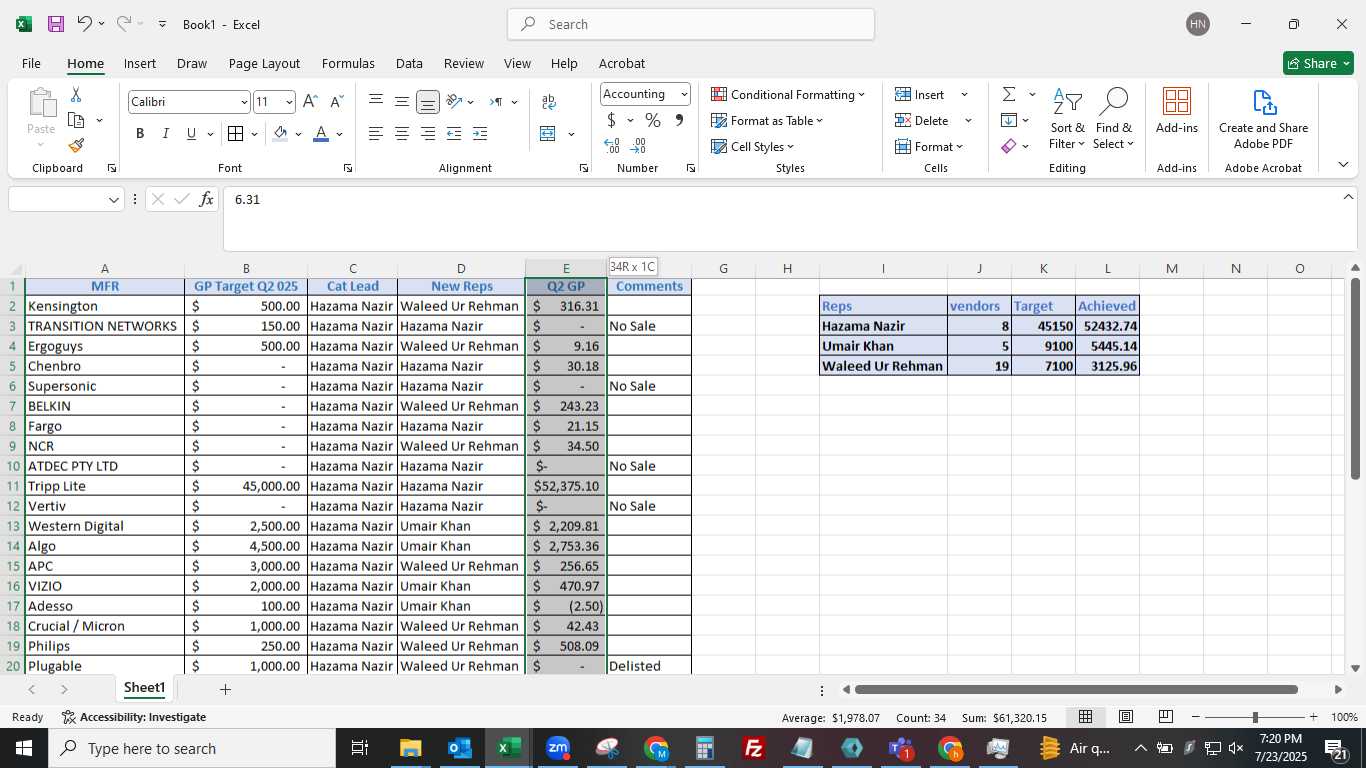Toggle Middle Align vertical alignment
This screenshot has height=768, width=1366.
402,102
